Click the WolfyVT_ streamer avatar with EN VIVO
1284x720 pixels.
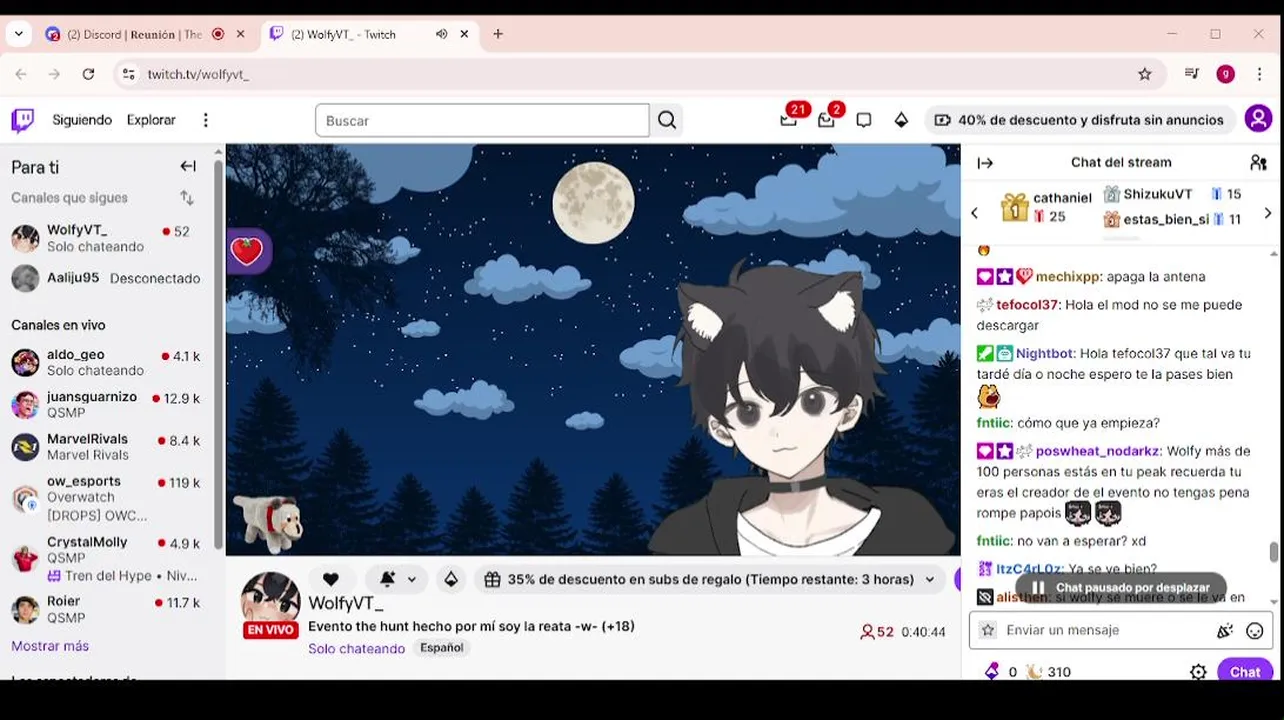(x=270, y=605)
